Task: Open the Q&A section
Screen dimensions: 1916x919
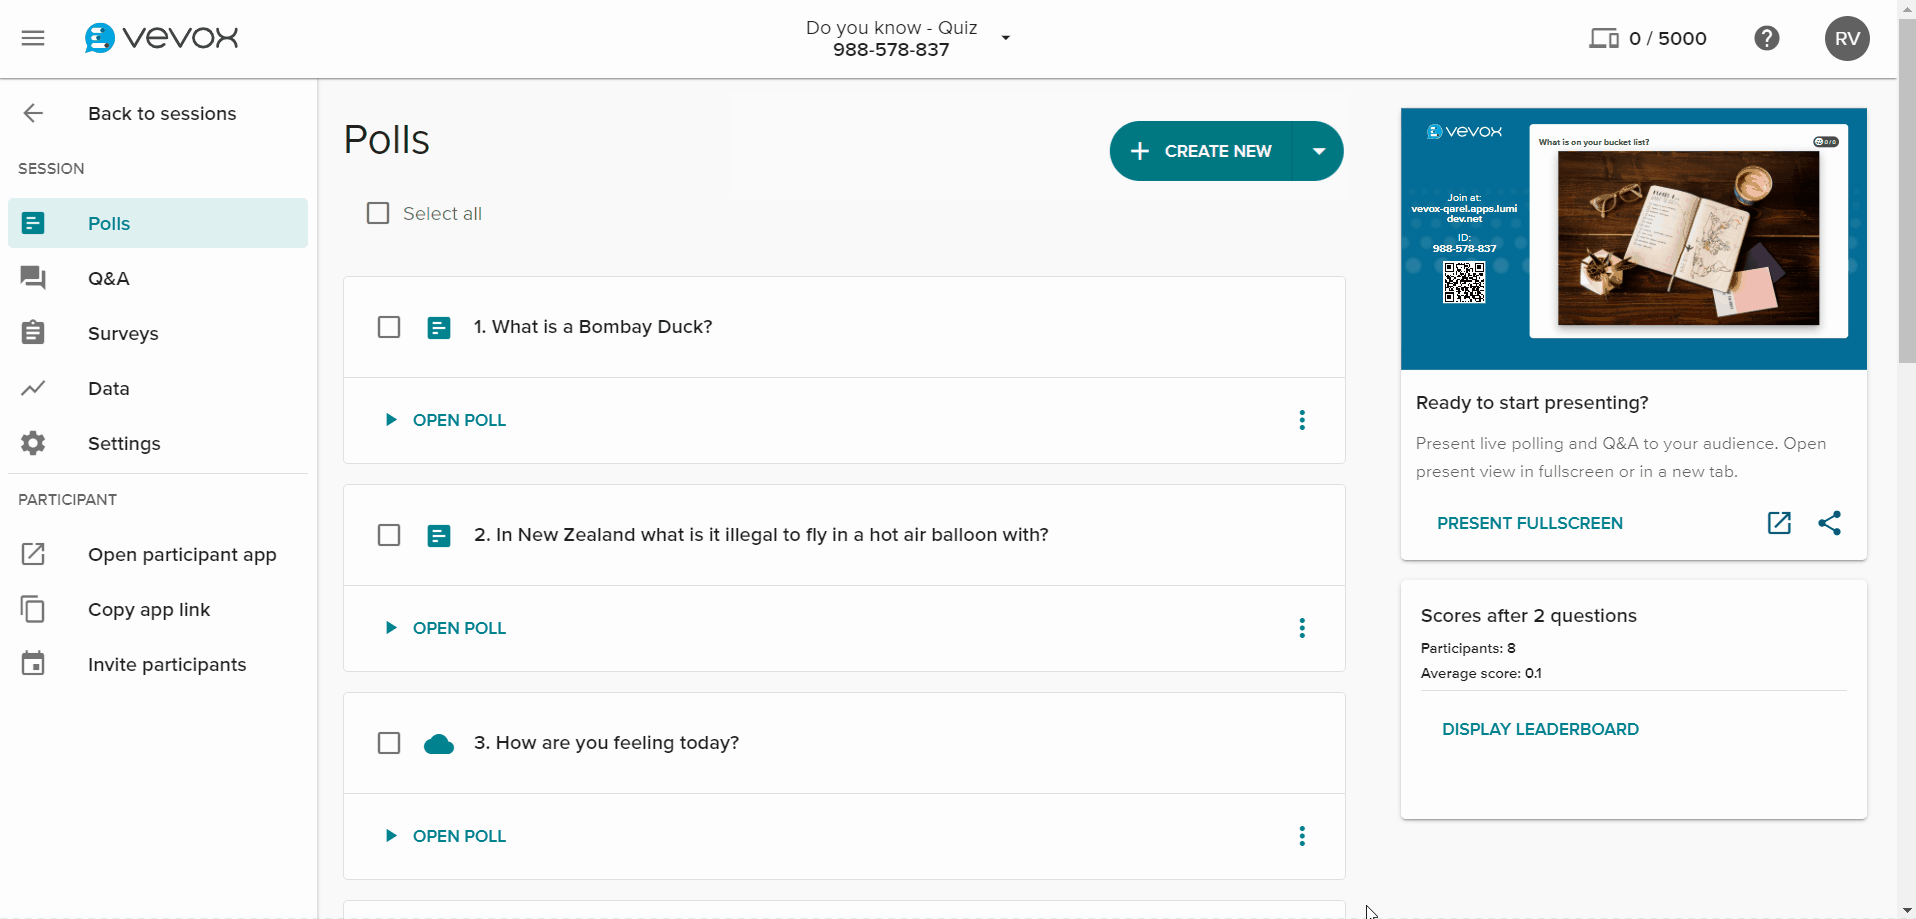Action: (x=158, y=278)
